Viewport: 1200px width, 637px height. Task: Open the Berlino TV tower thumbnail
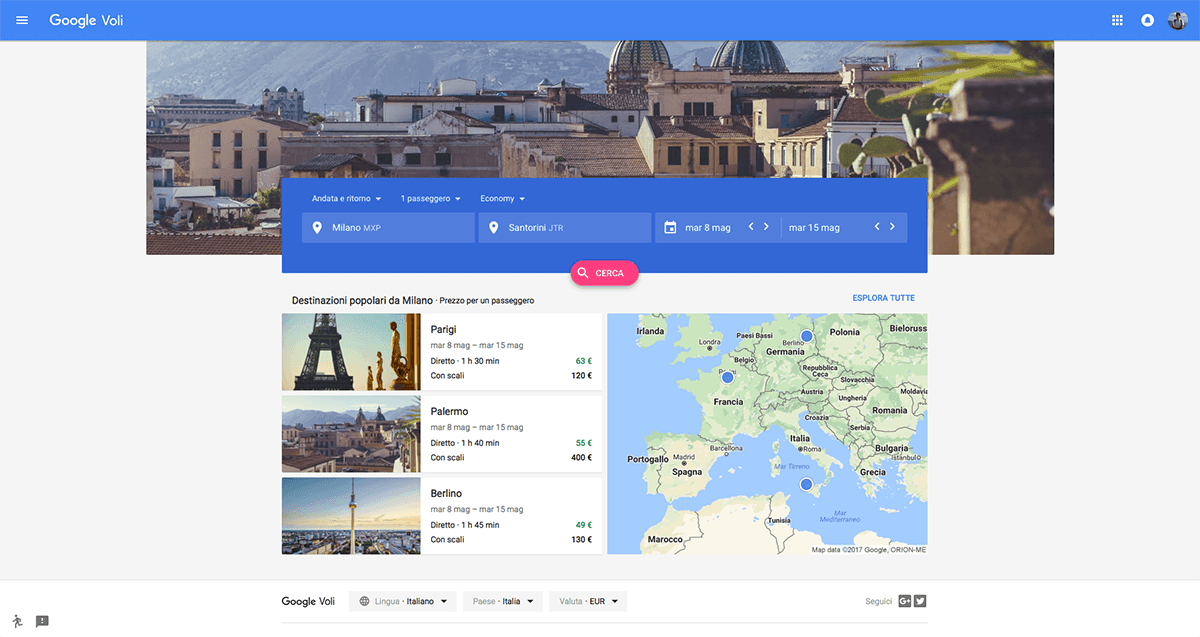coord(351,516)
